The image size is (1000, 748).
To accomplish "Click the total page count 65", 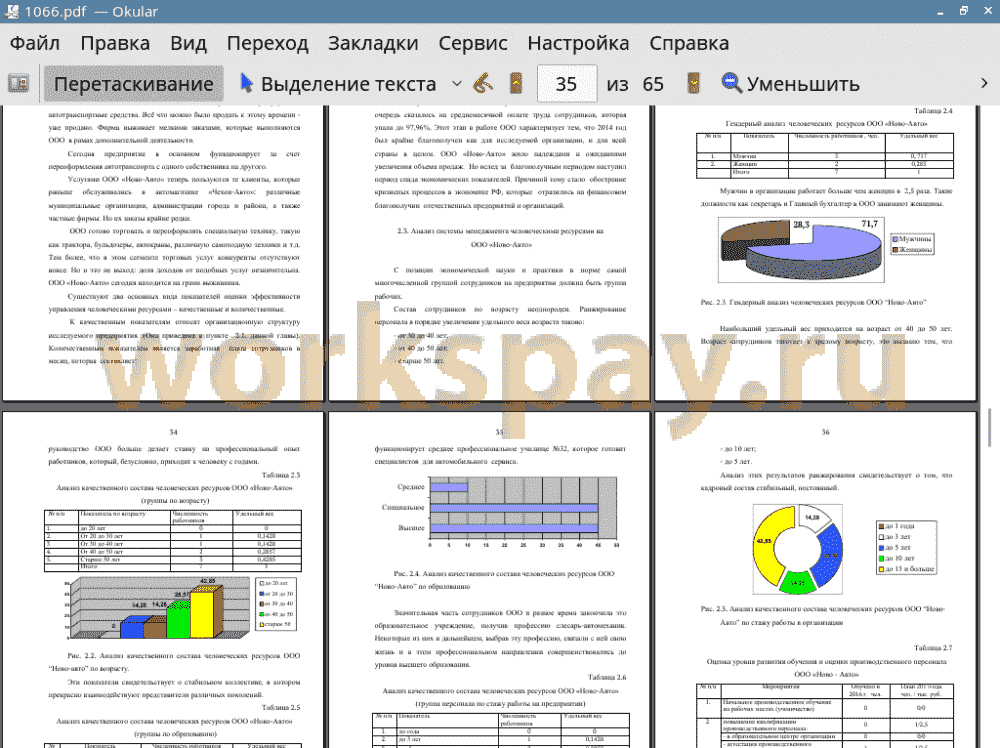I will pos(652,84).
